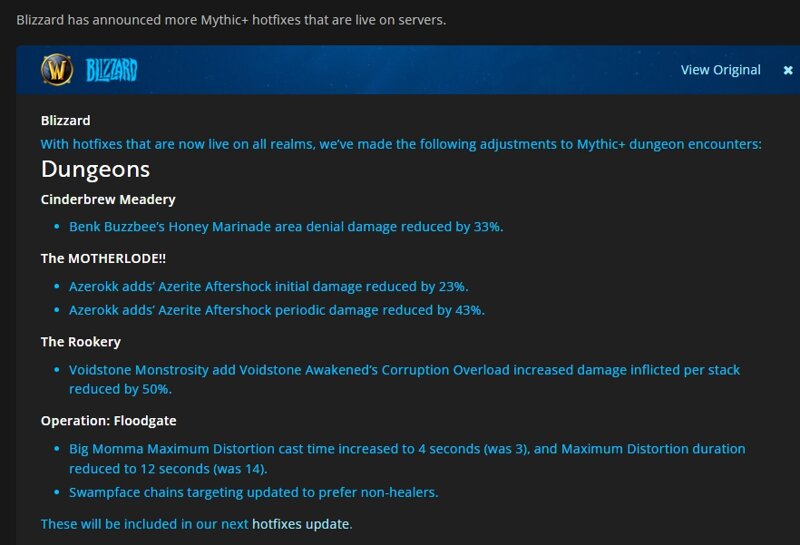The width and height of the screenshot is (800, 545).
Task: Select the Big Momma Maximum Distortion line
Action: tap(407, 458)
